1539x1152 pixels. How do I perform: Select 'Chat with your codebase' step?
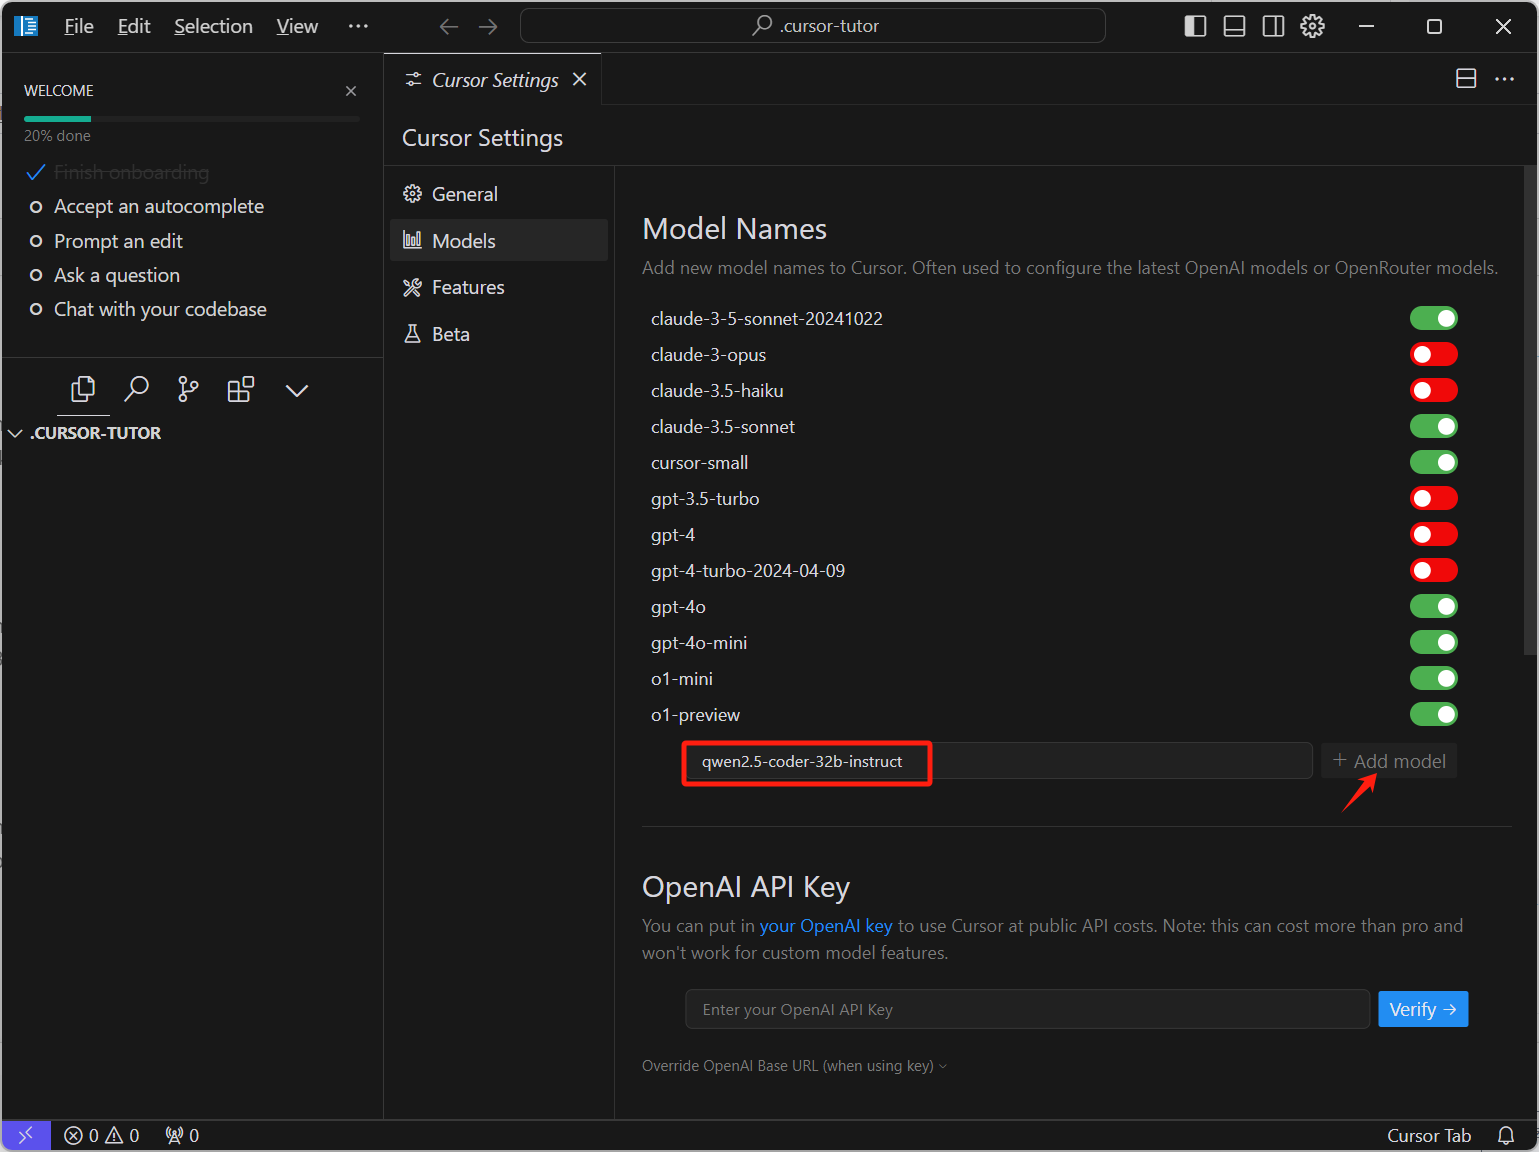[x=160, y=309]
